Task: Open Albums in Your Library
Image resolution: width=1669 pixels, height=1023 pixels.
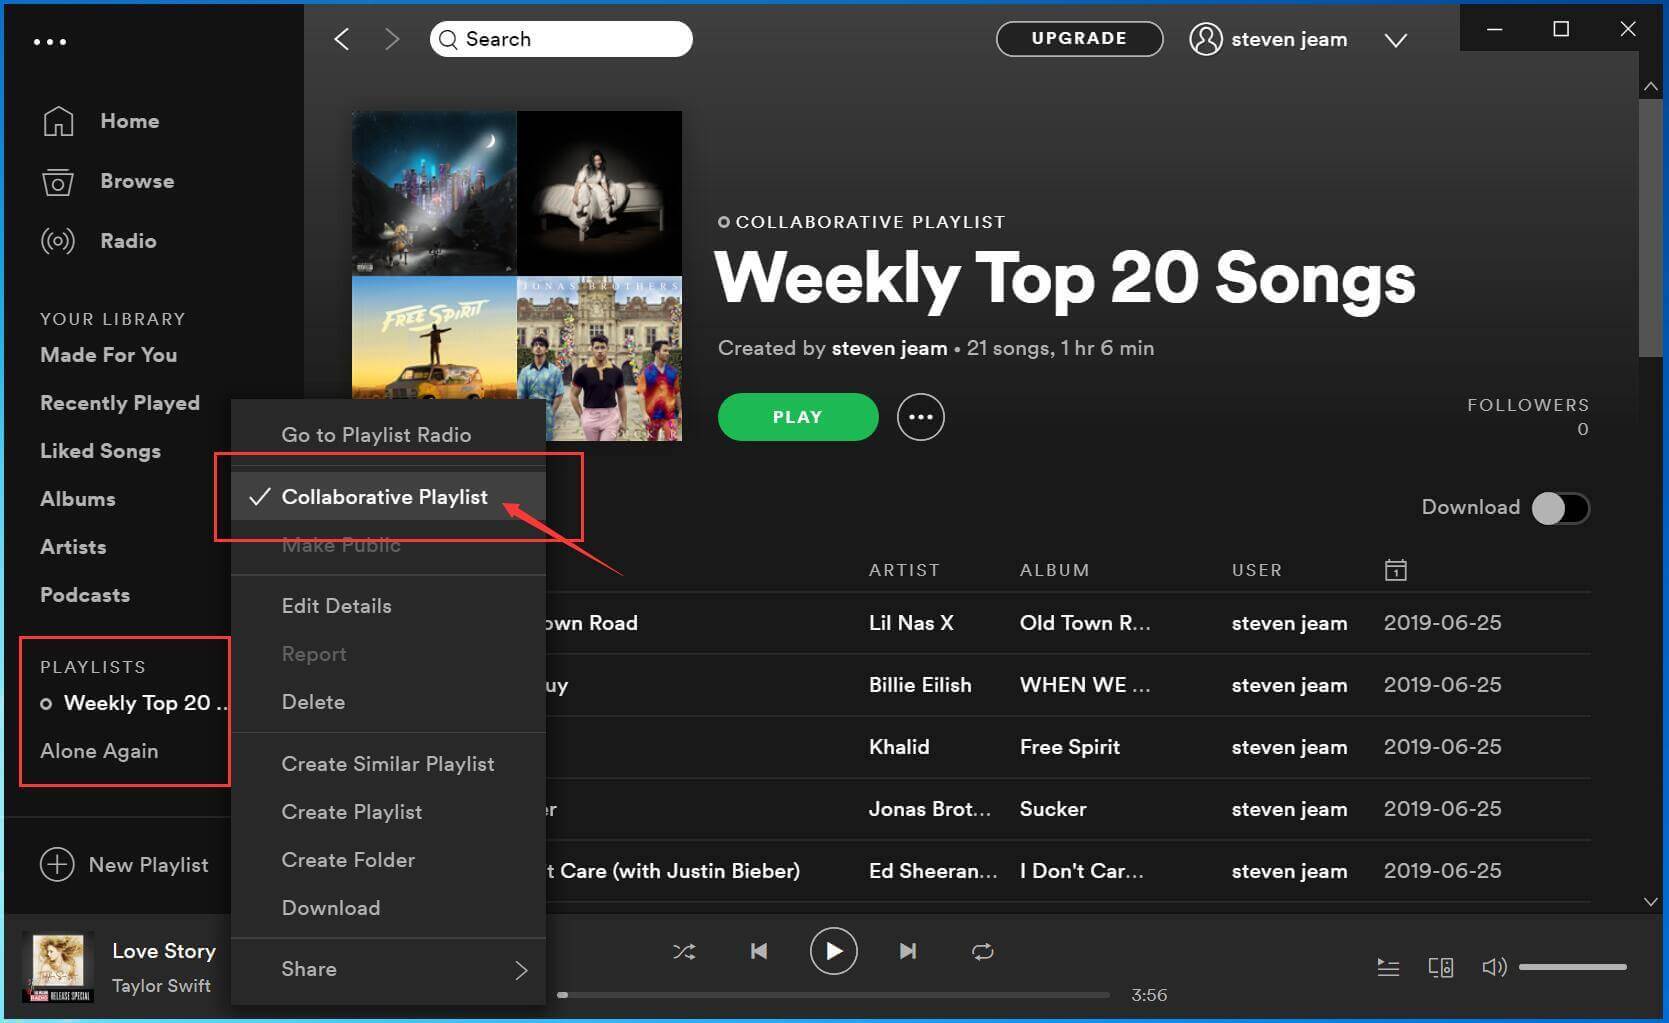Action: tap(78, 499)
